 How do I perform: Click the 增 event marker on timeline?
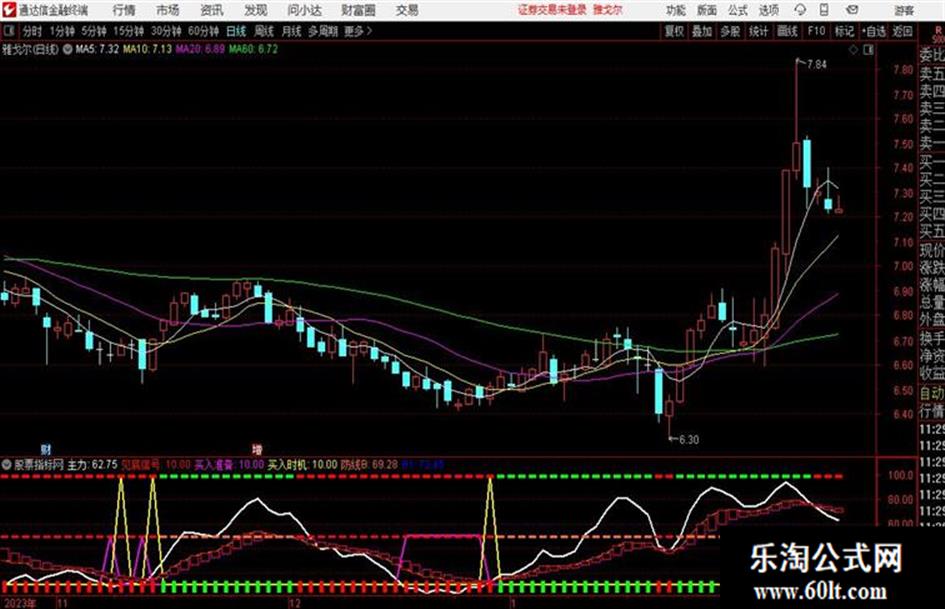click(257, 449)
